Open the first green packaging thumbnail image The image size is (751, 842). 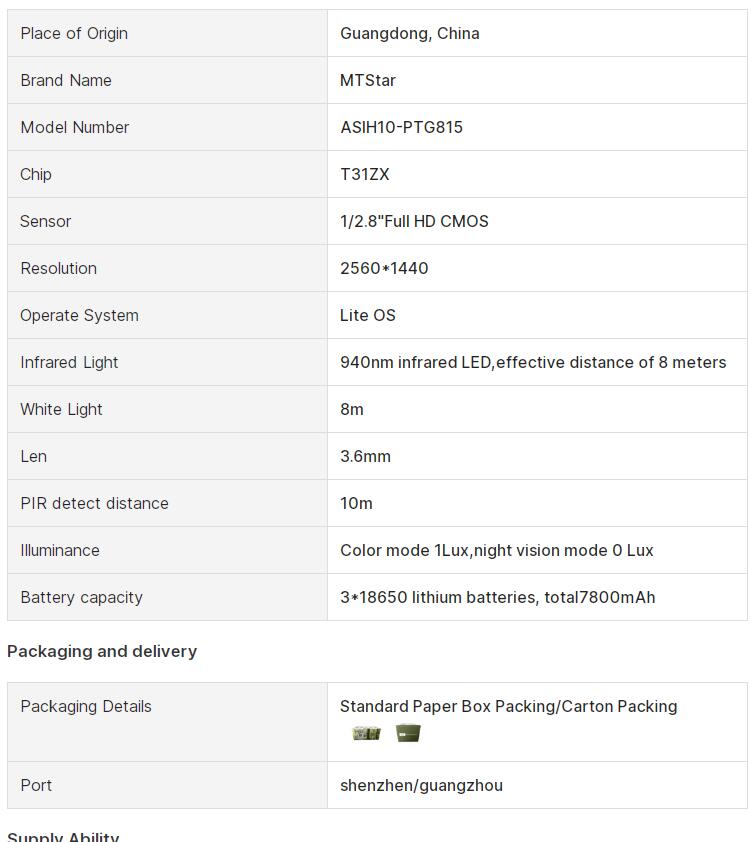(367, 733)
